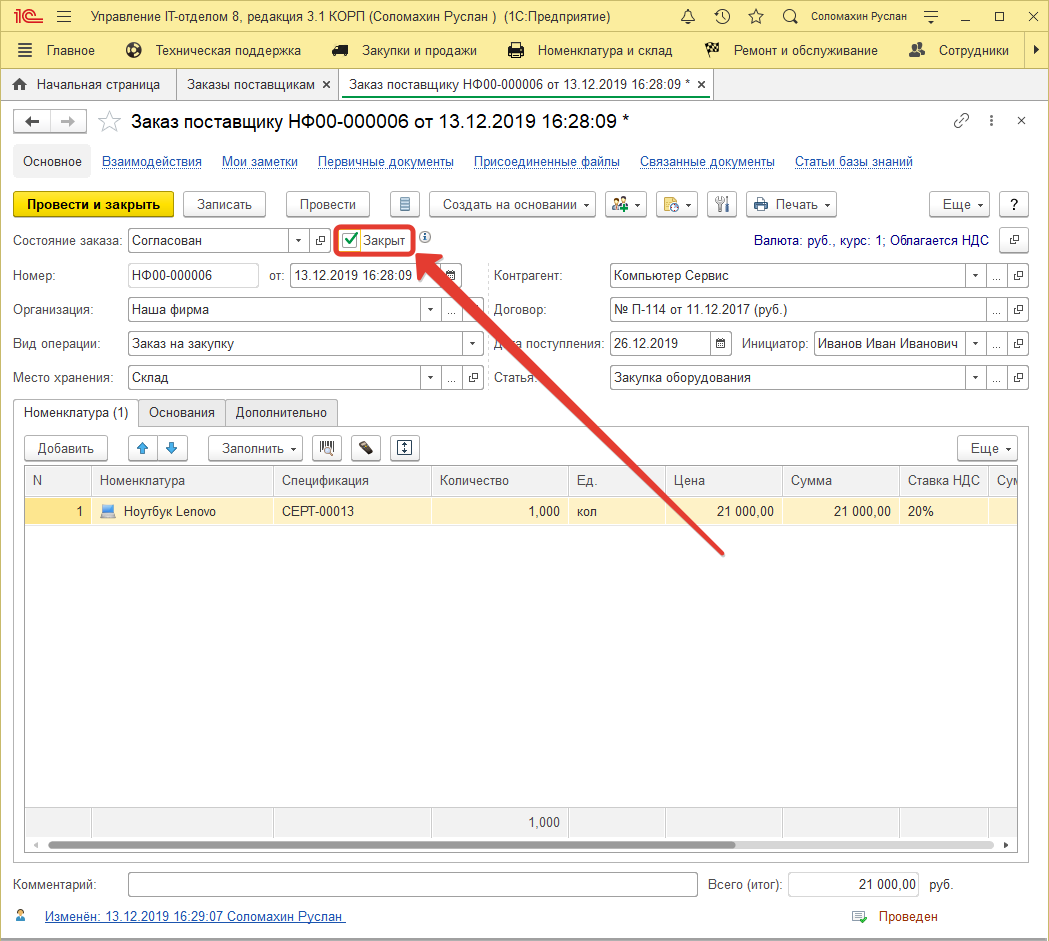Click the notifications bell icon

click(x=687, y=17)
